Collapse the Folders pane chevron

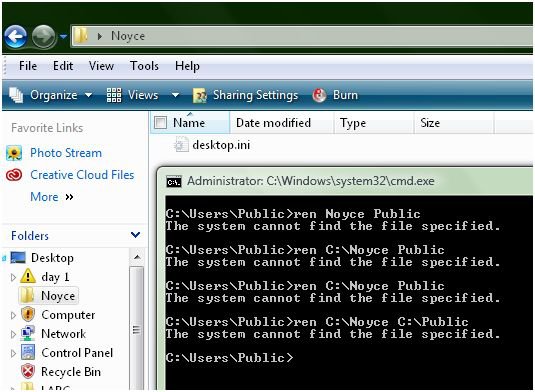pyautogui.click(x=135, y=235)
